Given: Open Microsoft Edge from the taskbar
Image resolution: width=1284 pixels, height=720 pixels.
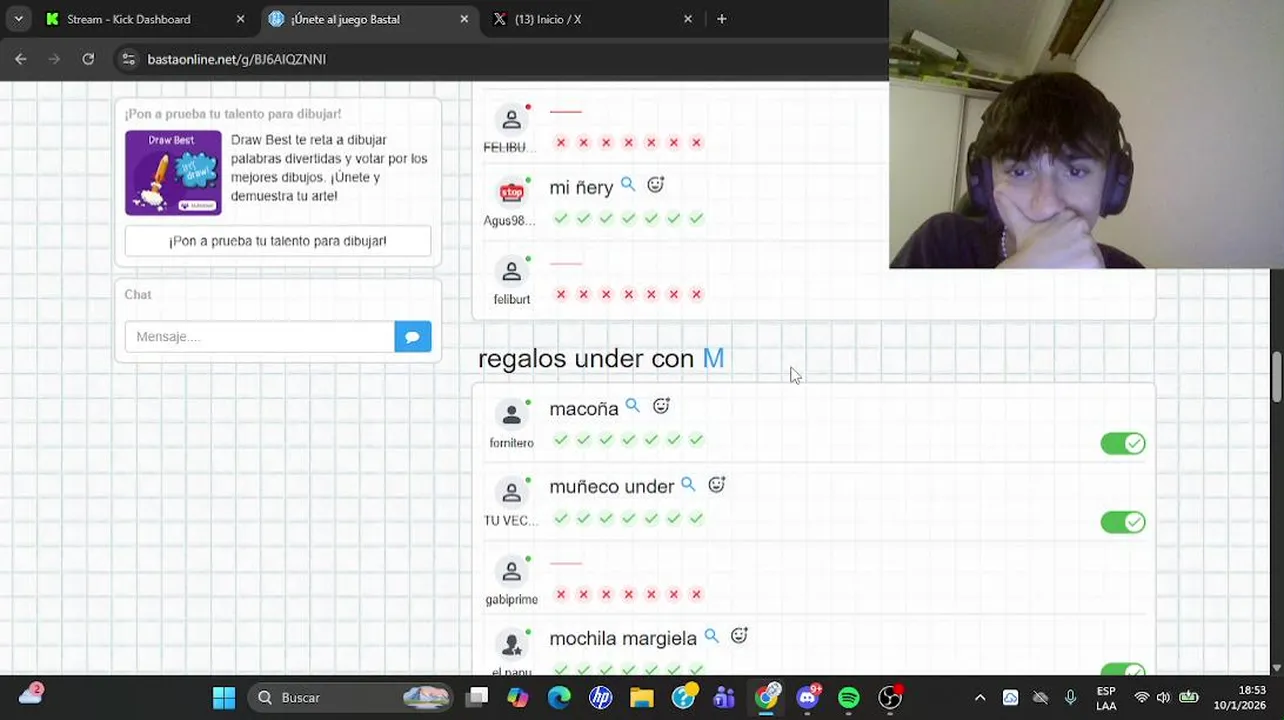Looking at the screenshot, I should click(559, 698).
